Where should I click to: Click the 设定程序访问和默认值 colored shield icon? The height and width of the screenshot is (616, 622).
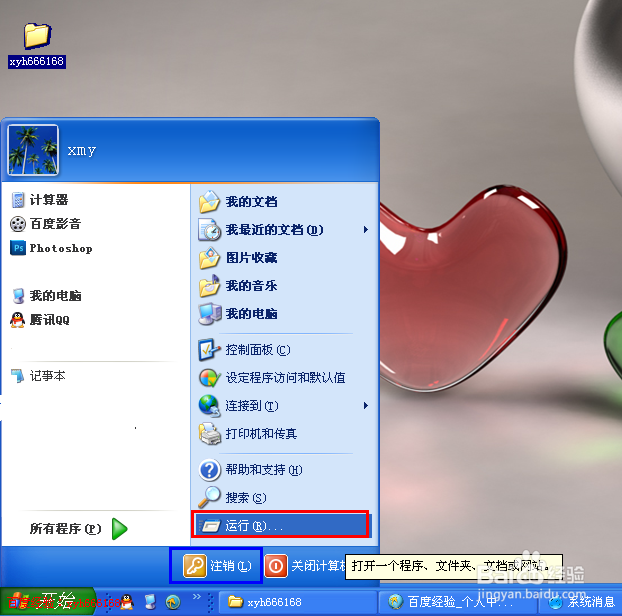coord(209,378)
